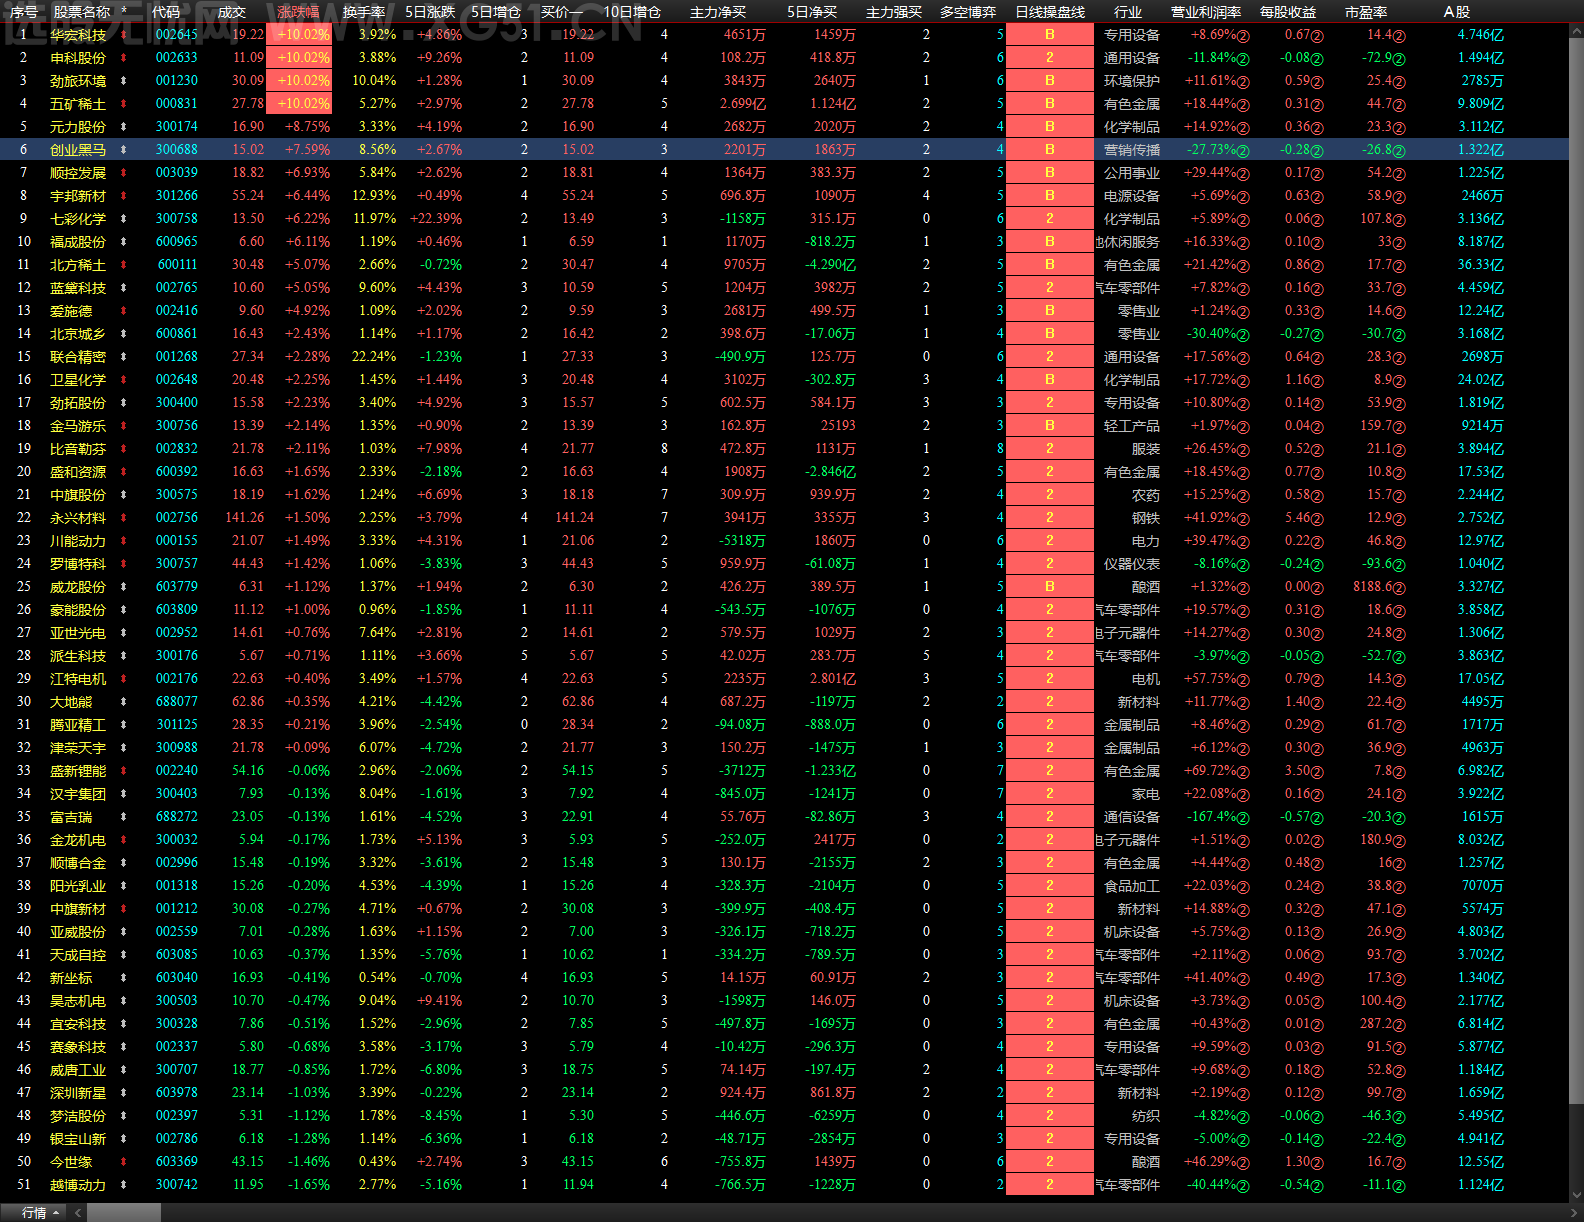This screenshot has height=1222, width=1584.
Task: Click circled-2 icon after 永兴材料's 5.46 EPS
Action: pyautogui.click(x=1317, y=519)
